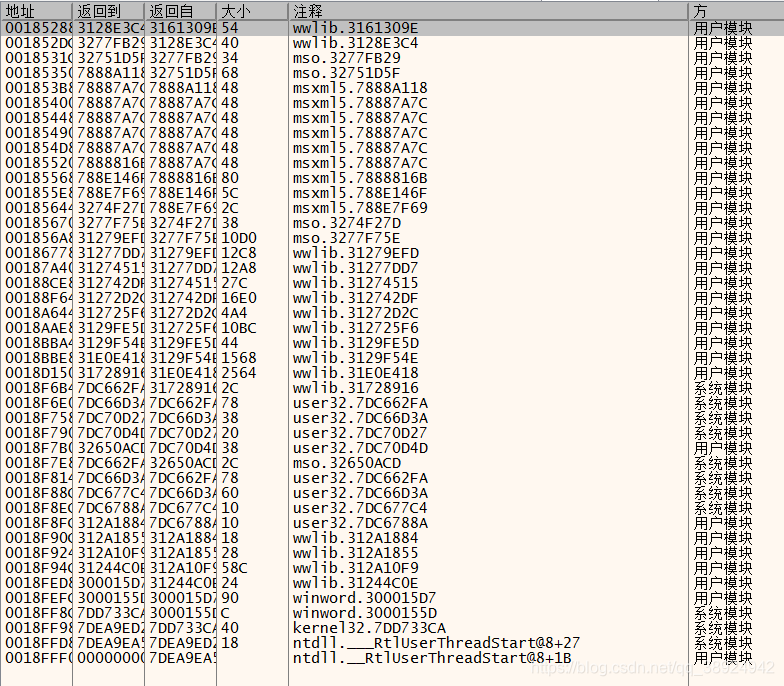The height and width of the screenshot is (686, 784).
Task: Select the wwlib.312A1884 comment entry
Action: coord(355,538)
